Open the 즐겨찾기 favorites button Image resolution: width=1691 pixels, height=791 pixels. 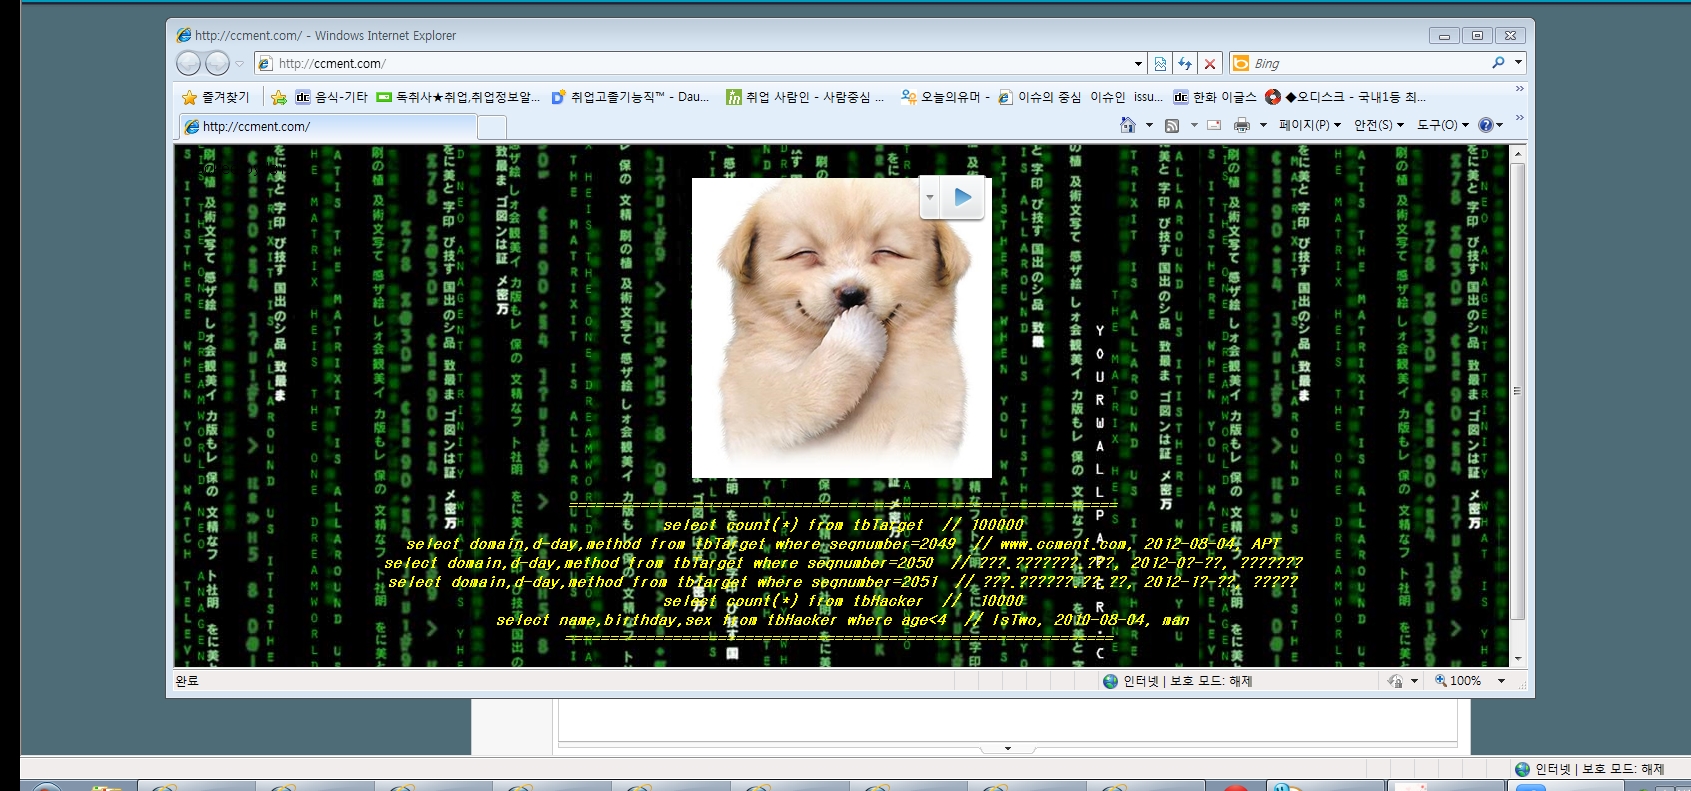216,97
